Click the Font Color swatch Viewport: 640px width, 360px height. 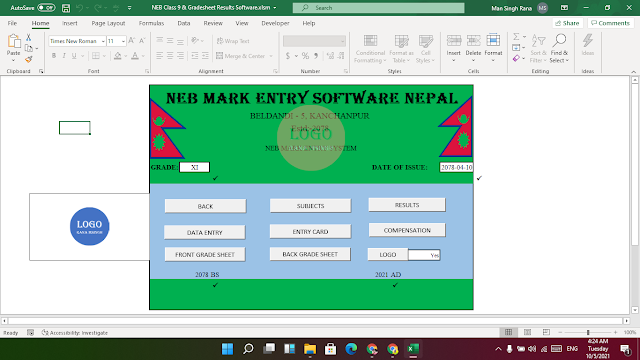(135, 56)
